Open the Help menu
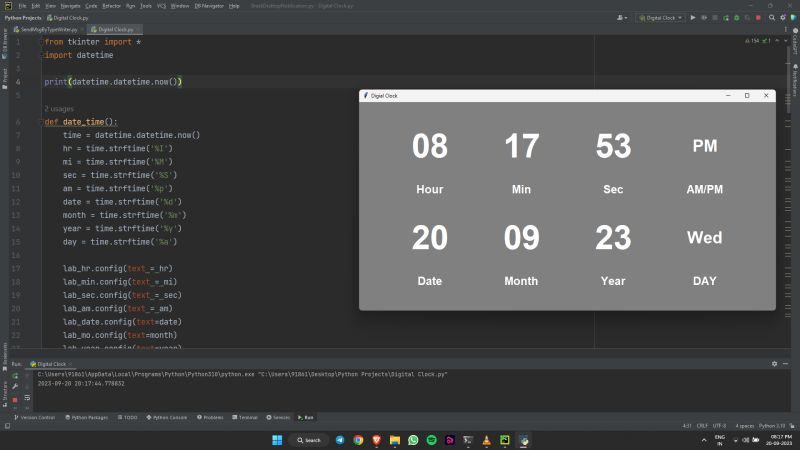Screen dimensions: 800x450 pyautogui.click(x=234, y=6)
